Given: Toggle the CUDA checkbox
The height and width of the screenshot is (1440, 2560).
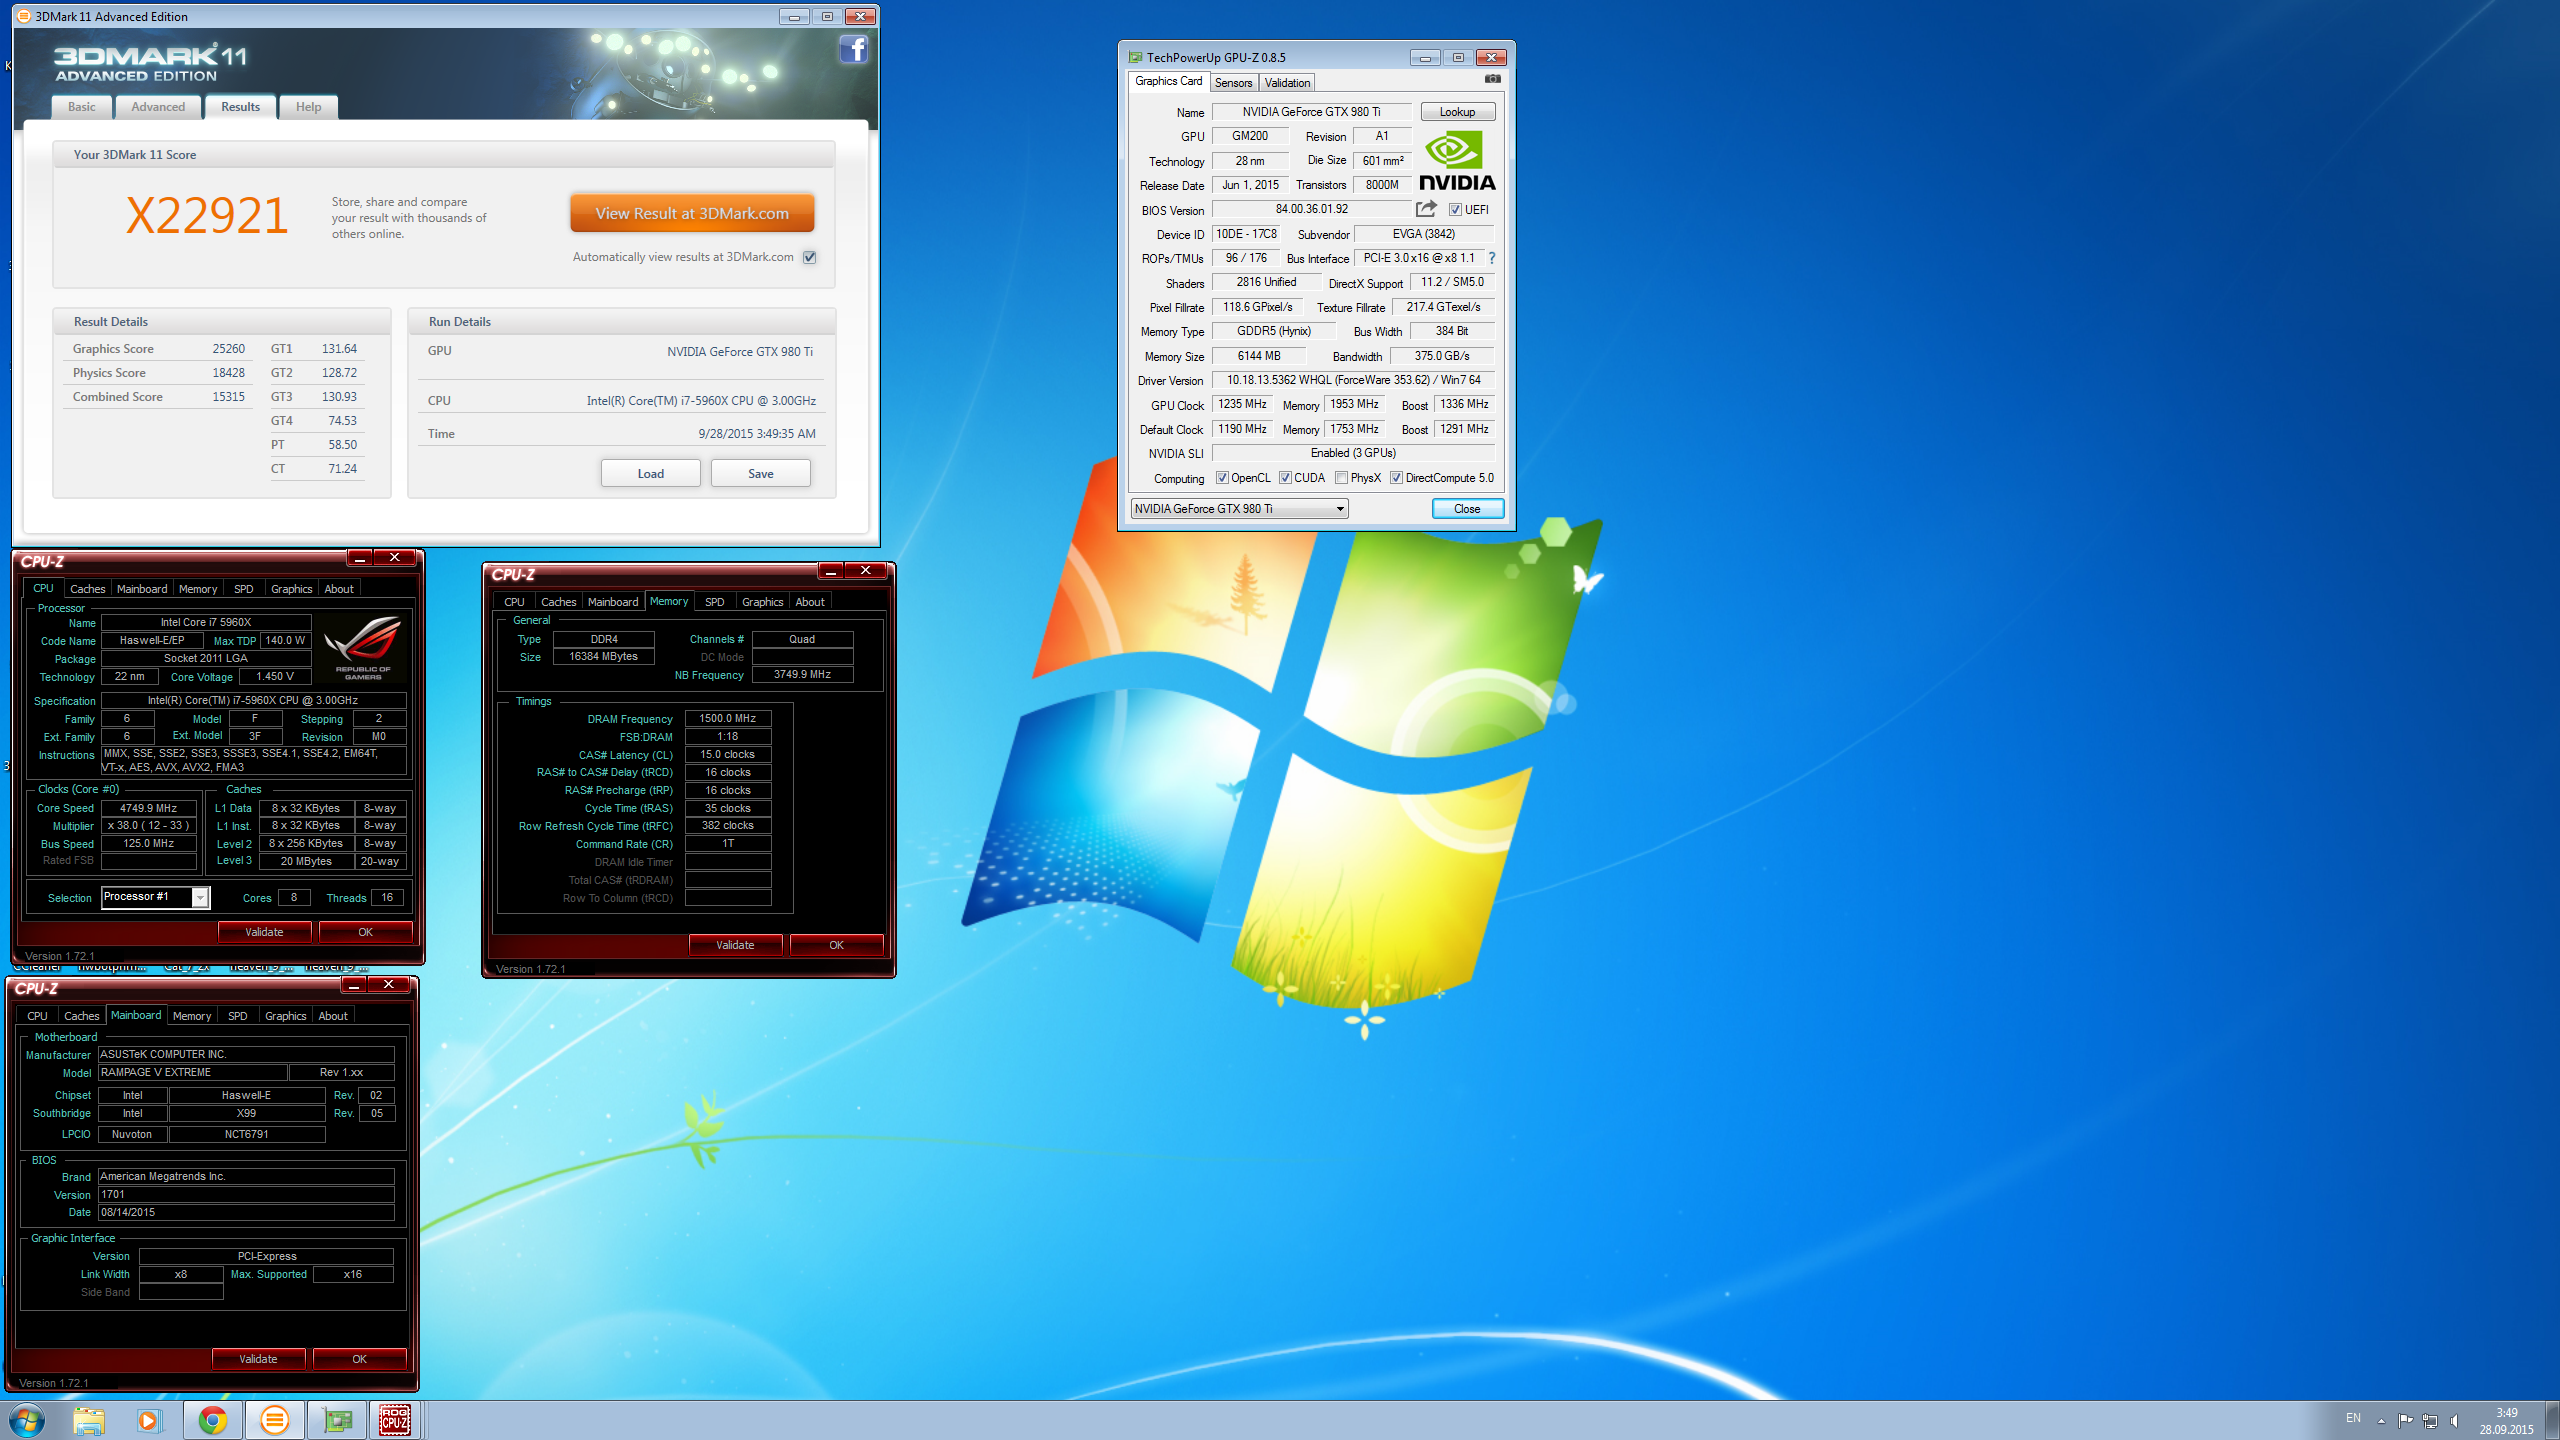Looking at the screenshot, I should coord(1285,478).
